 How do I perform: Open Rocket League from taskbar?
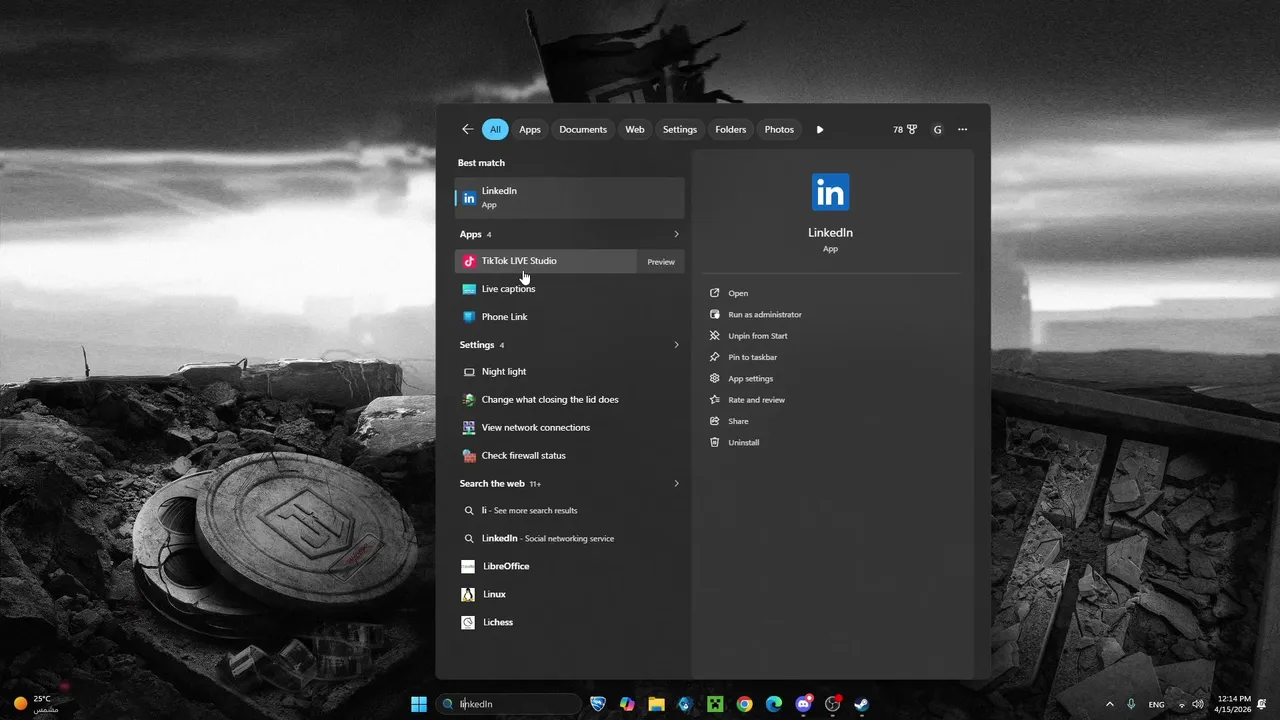click(598, 704)
